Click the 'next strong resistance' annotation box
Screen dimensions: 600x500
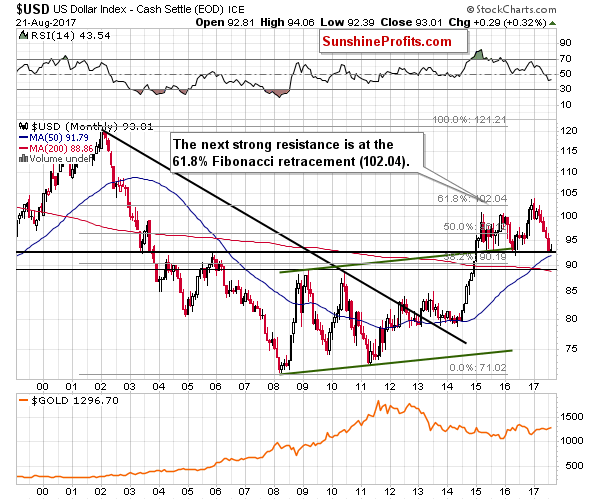(297, 153)
